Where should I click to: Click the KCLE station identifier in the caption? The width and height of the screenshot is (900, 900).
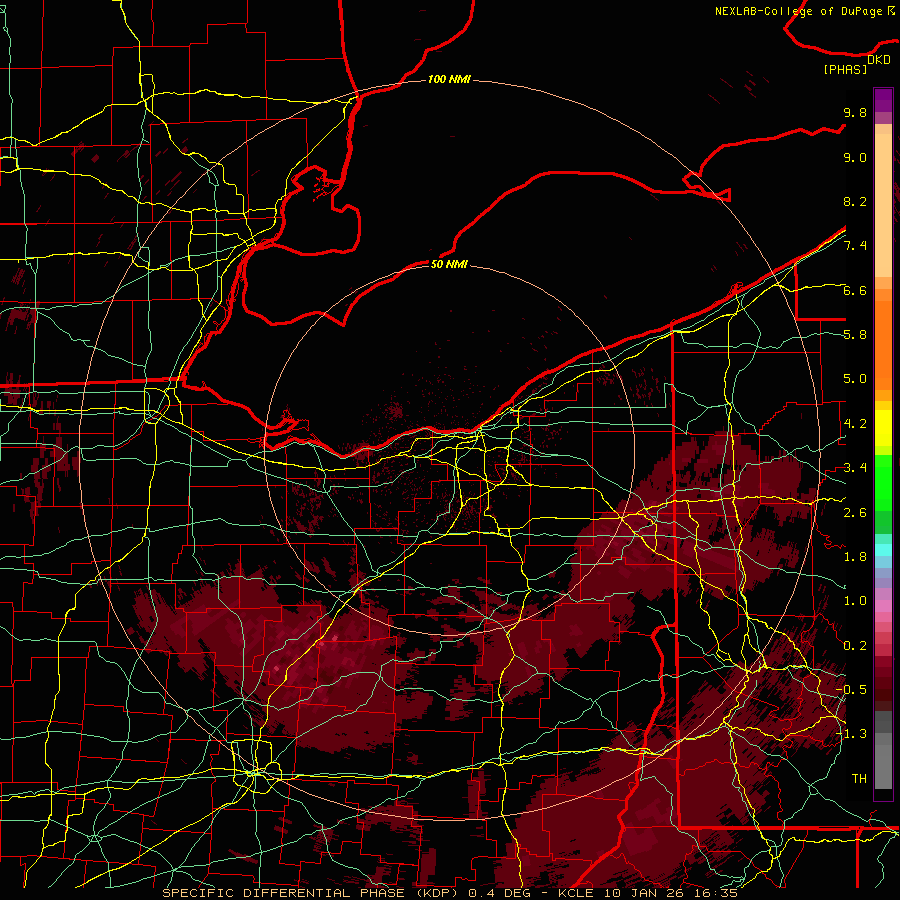tap(576, 893)
